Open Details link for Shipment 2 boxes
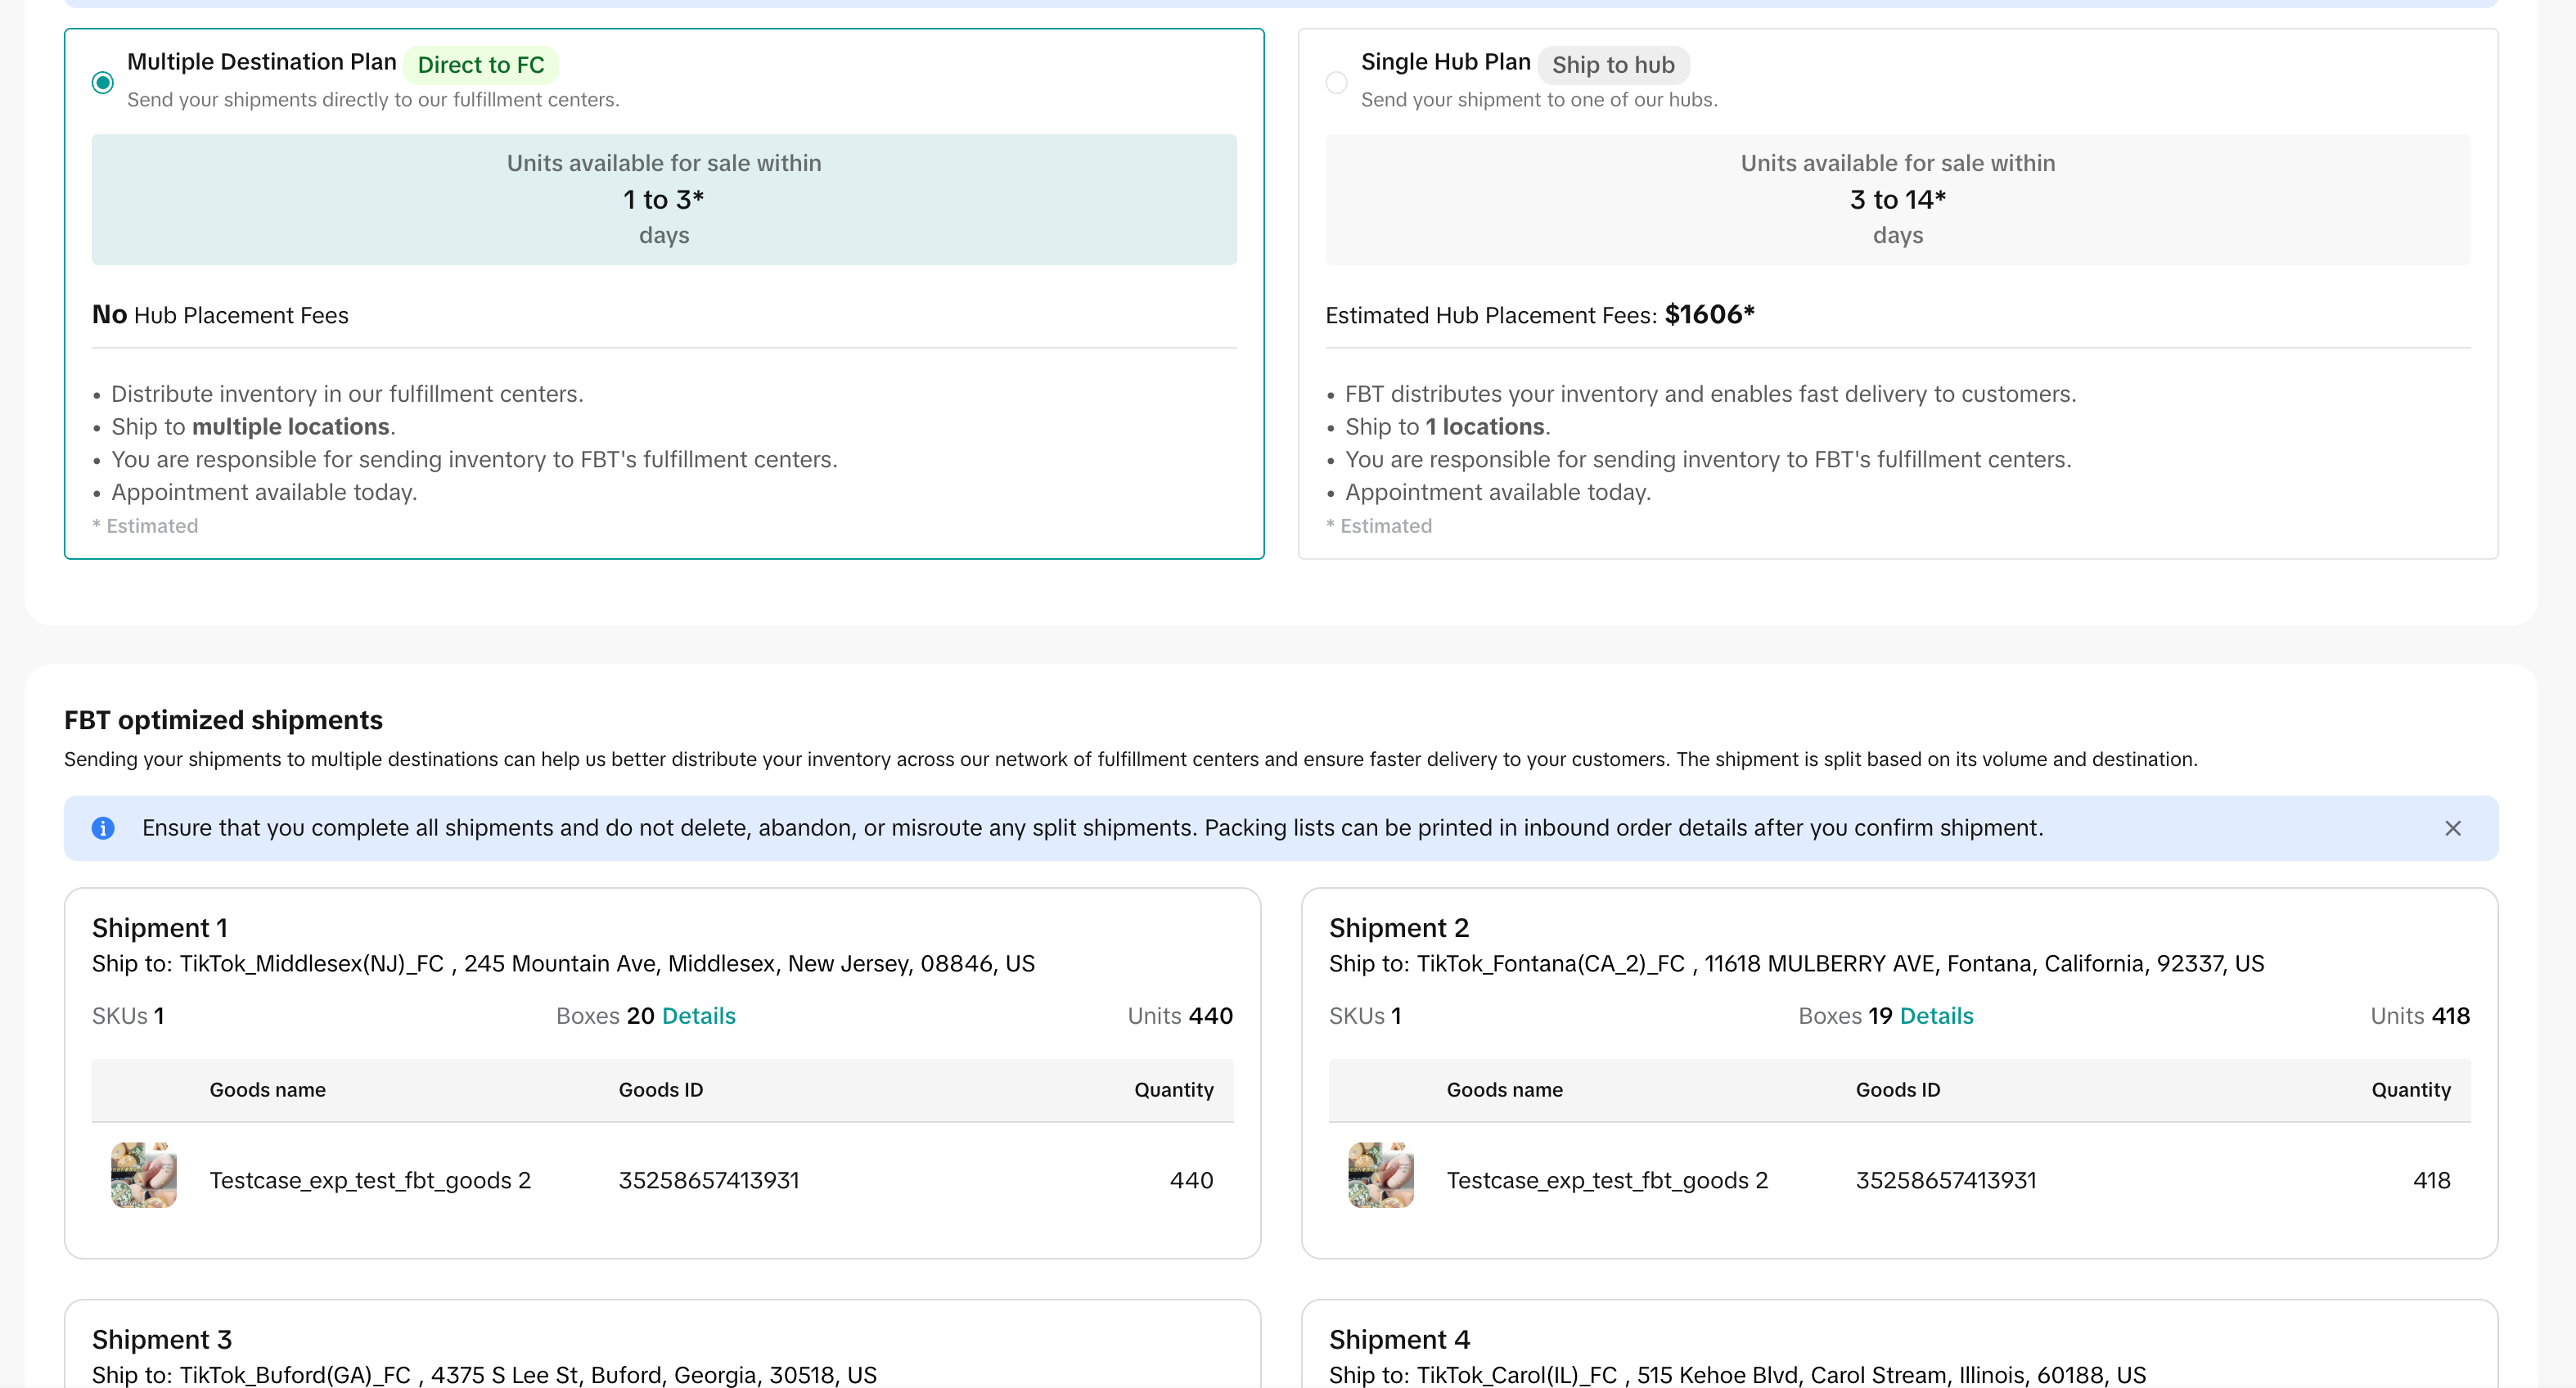 (1936, 1016)
